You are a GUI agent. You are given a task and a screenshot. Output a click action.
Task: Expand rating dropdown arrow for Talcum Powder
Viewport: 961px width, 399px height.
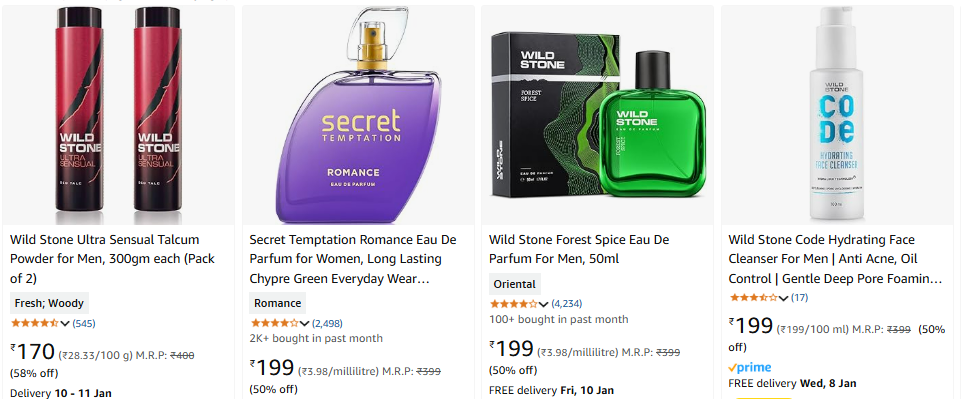65,324
